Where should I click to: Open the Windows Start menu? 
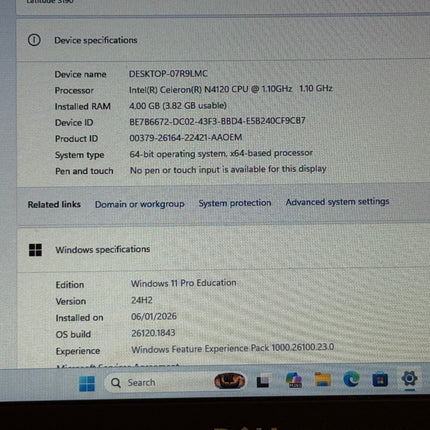[x=87, y=384]
